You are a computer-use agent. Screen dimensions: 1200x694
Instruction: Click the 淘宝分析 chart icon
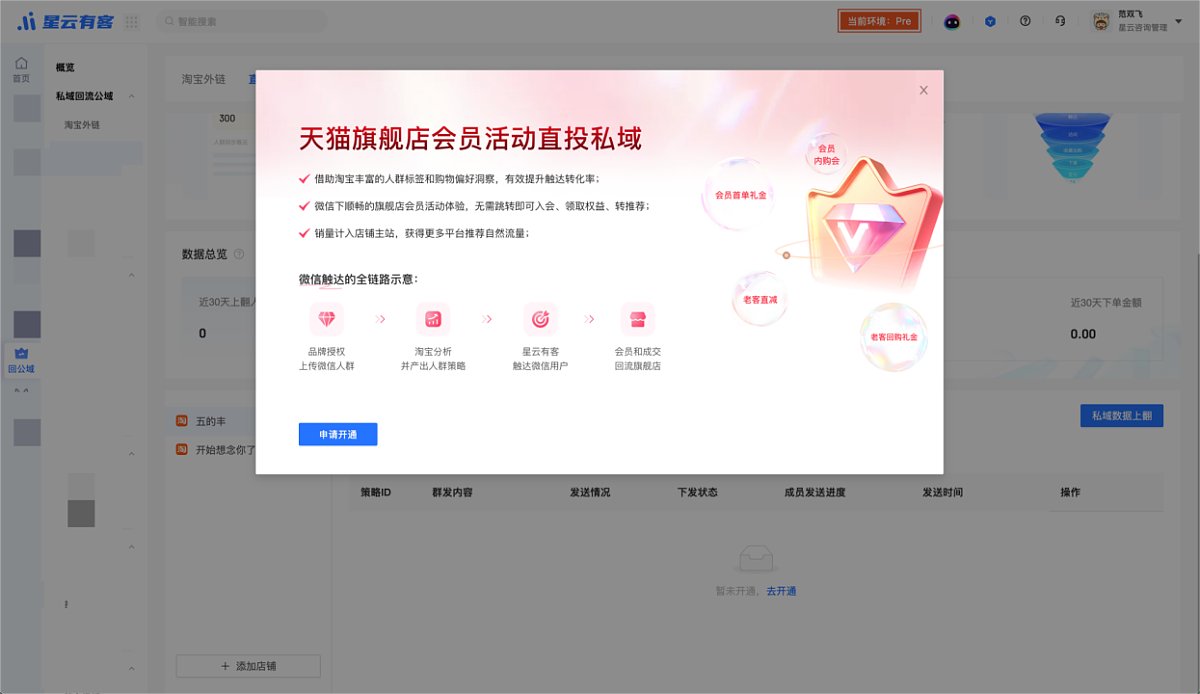tap(433, 319)
